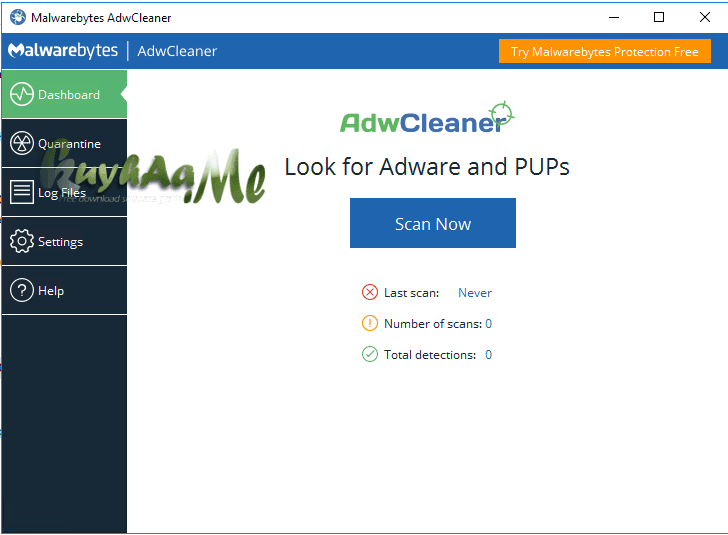
Task: Click the Dashboard heartbeat icon
Action: pyautogui.click(x=22, y=94)
